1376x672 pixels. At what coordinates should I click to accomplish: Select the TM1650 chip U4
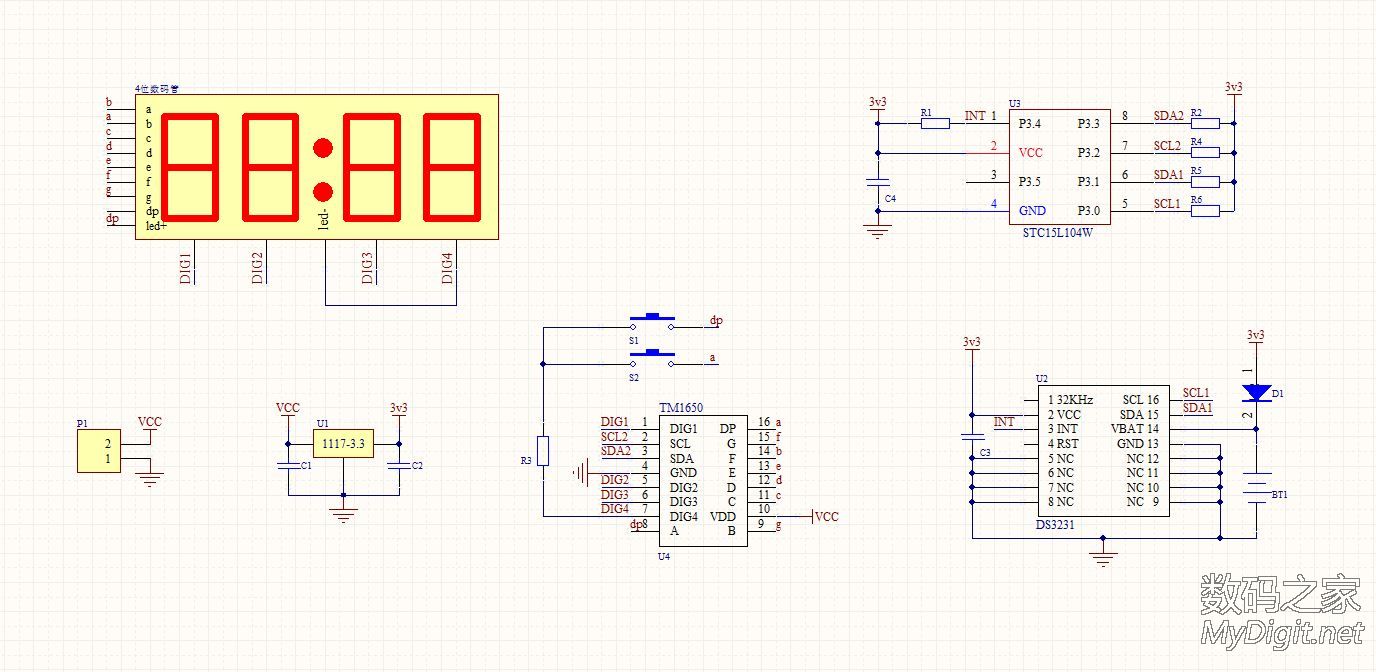click(x=703, y=480)
